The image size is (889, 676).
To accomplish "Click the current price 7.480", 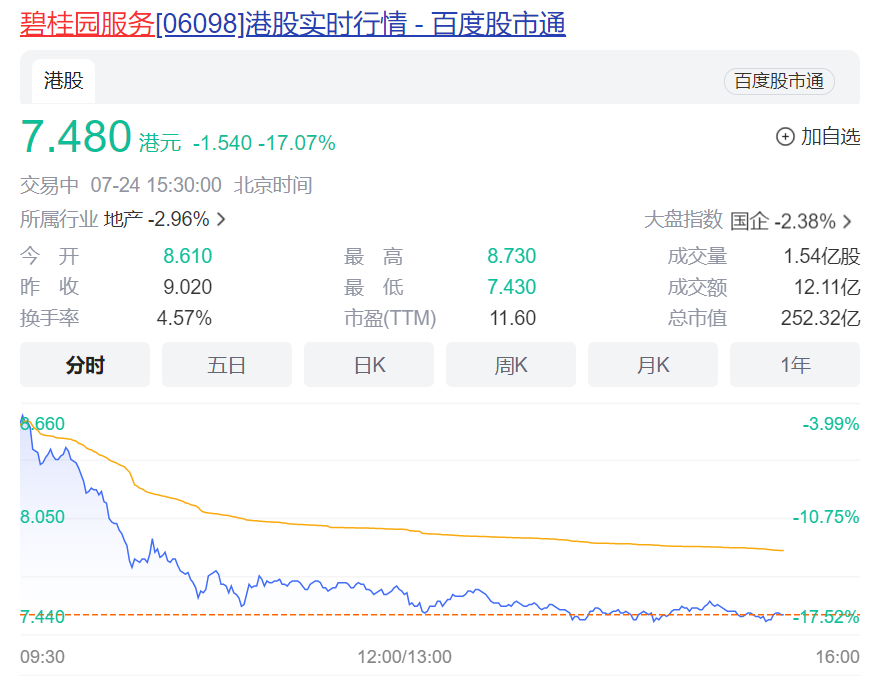I will (76, 137).
